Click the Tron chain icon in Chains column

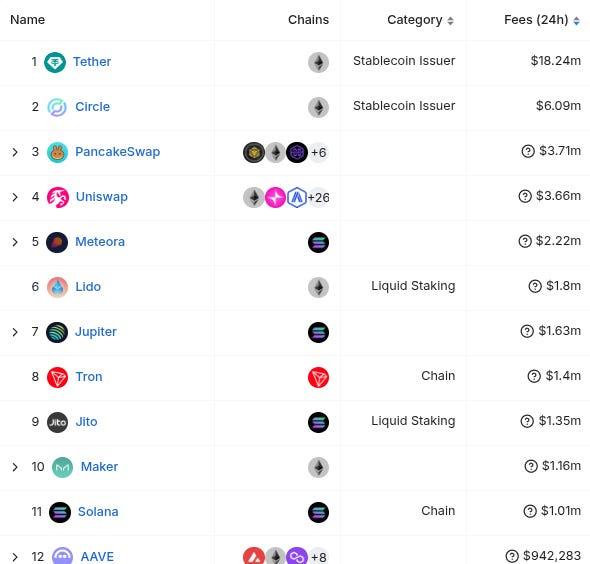coord(318,377)
